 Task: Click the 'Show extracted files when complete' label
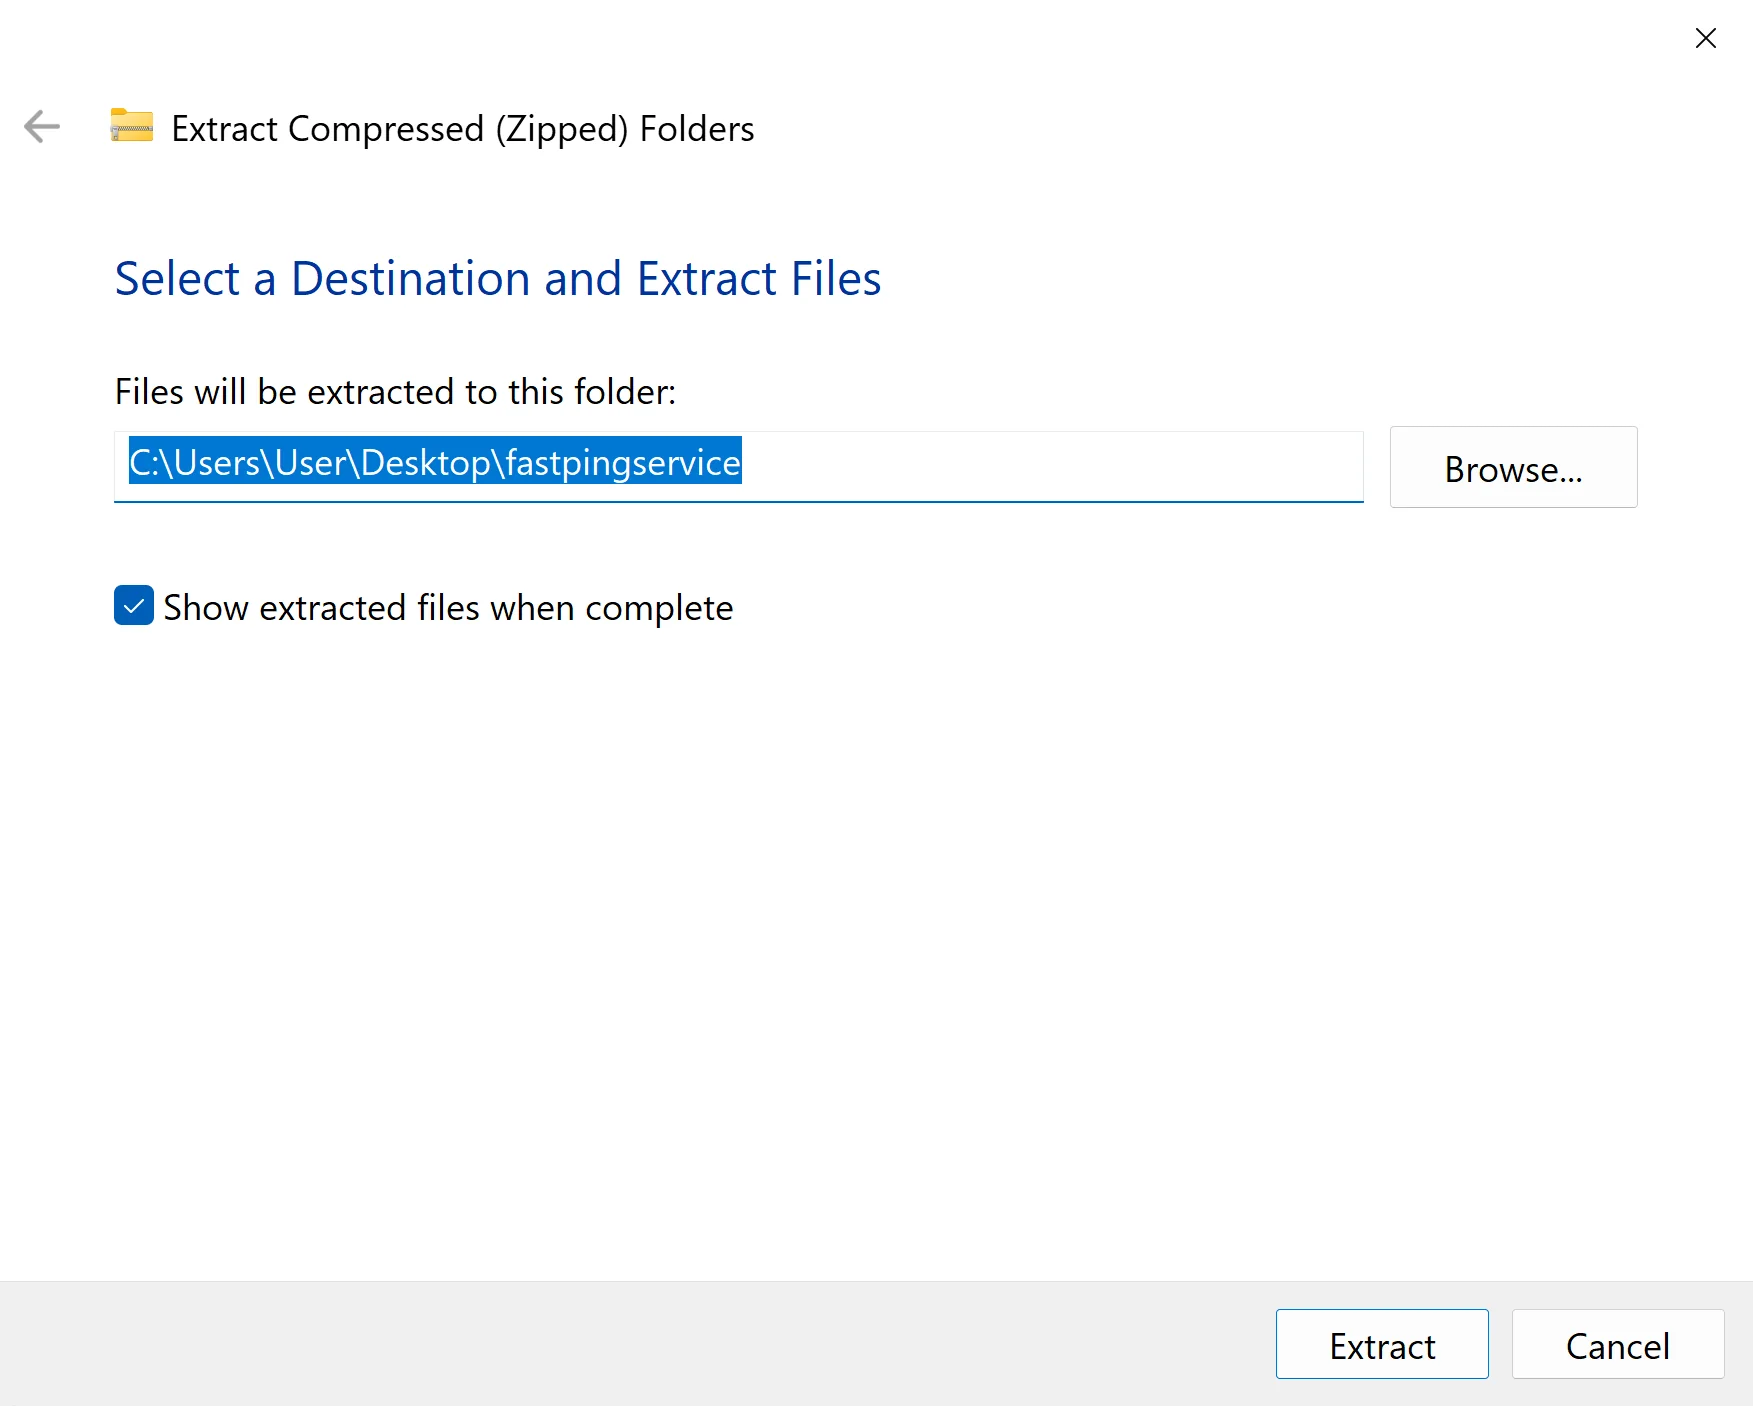click(447, 608)
